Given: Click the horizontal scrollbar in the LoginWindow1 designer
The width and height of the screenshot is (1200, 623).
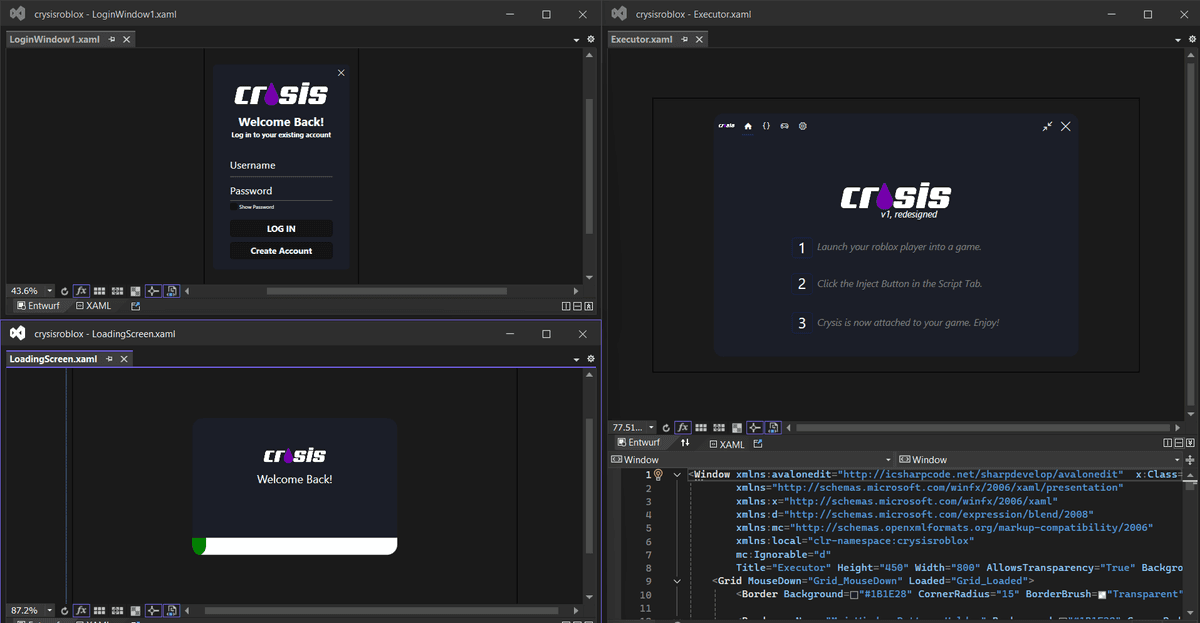Looking at the screenshot, I should point(388,291).
